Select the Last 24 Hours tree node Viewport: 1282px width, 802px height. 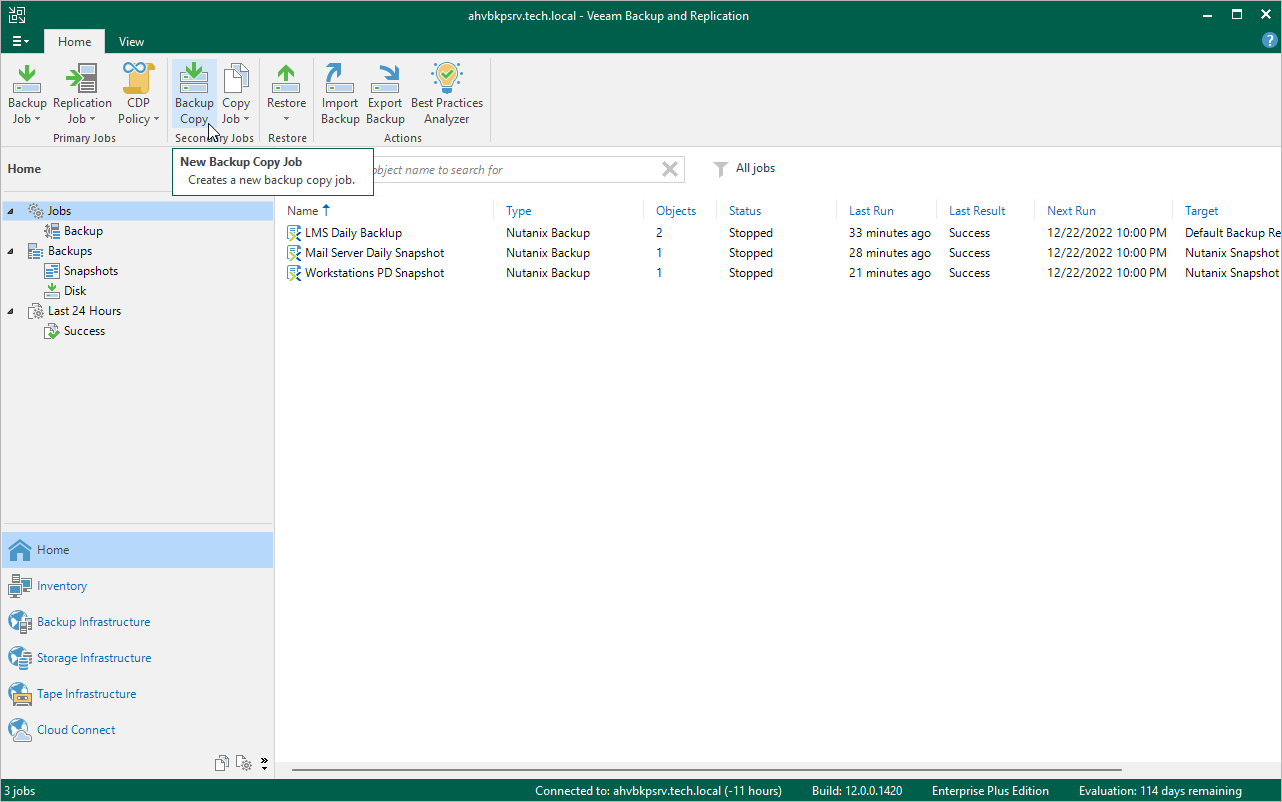[84, 311]
